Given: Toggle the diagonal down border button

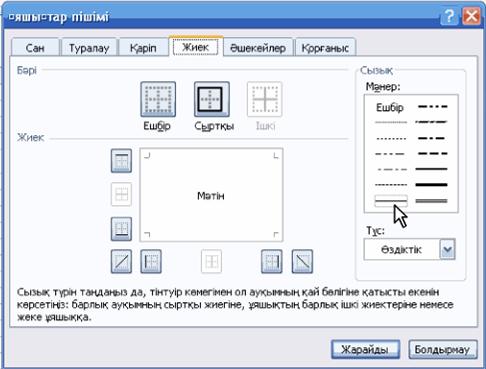Looking at the screenshot, I should point(302,261).
